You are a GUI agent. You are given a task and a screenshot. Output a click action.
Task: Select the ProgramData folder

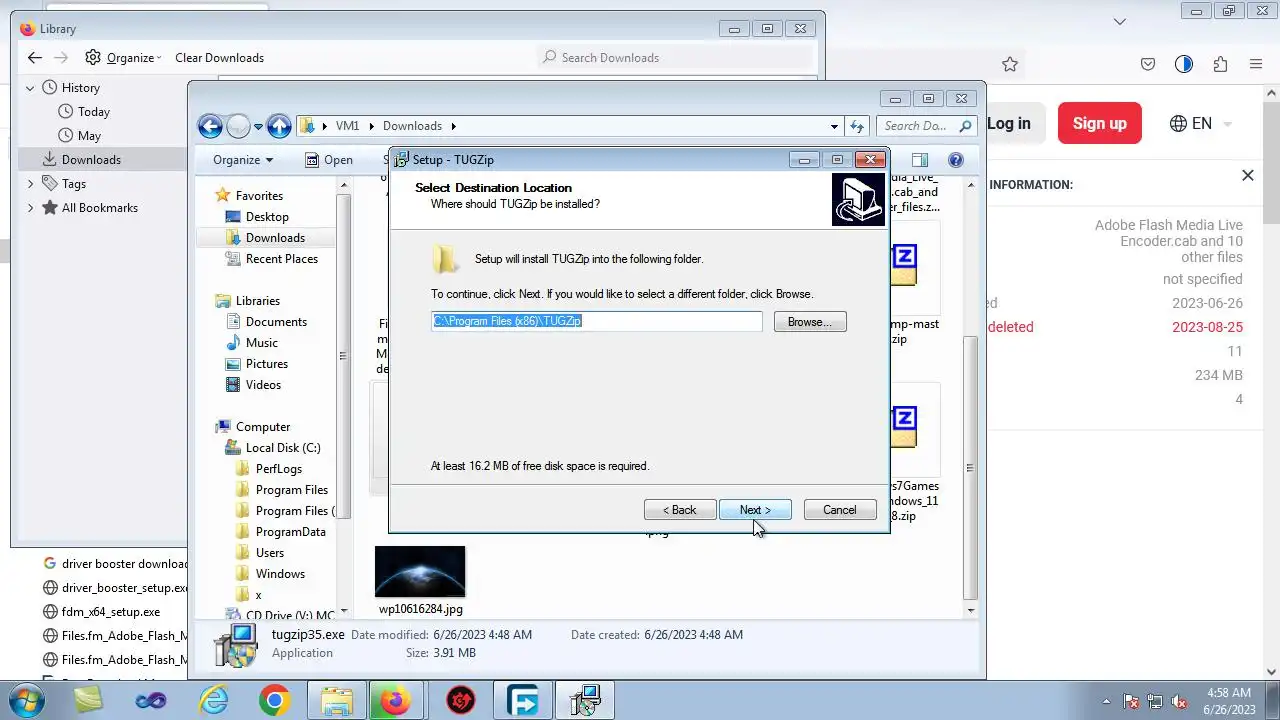coord(290,532)
